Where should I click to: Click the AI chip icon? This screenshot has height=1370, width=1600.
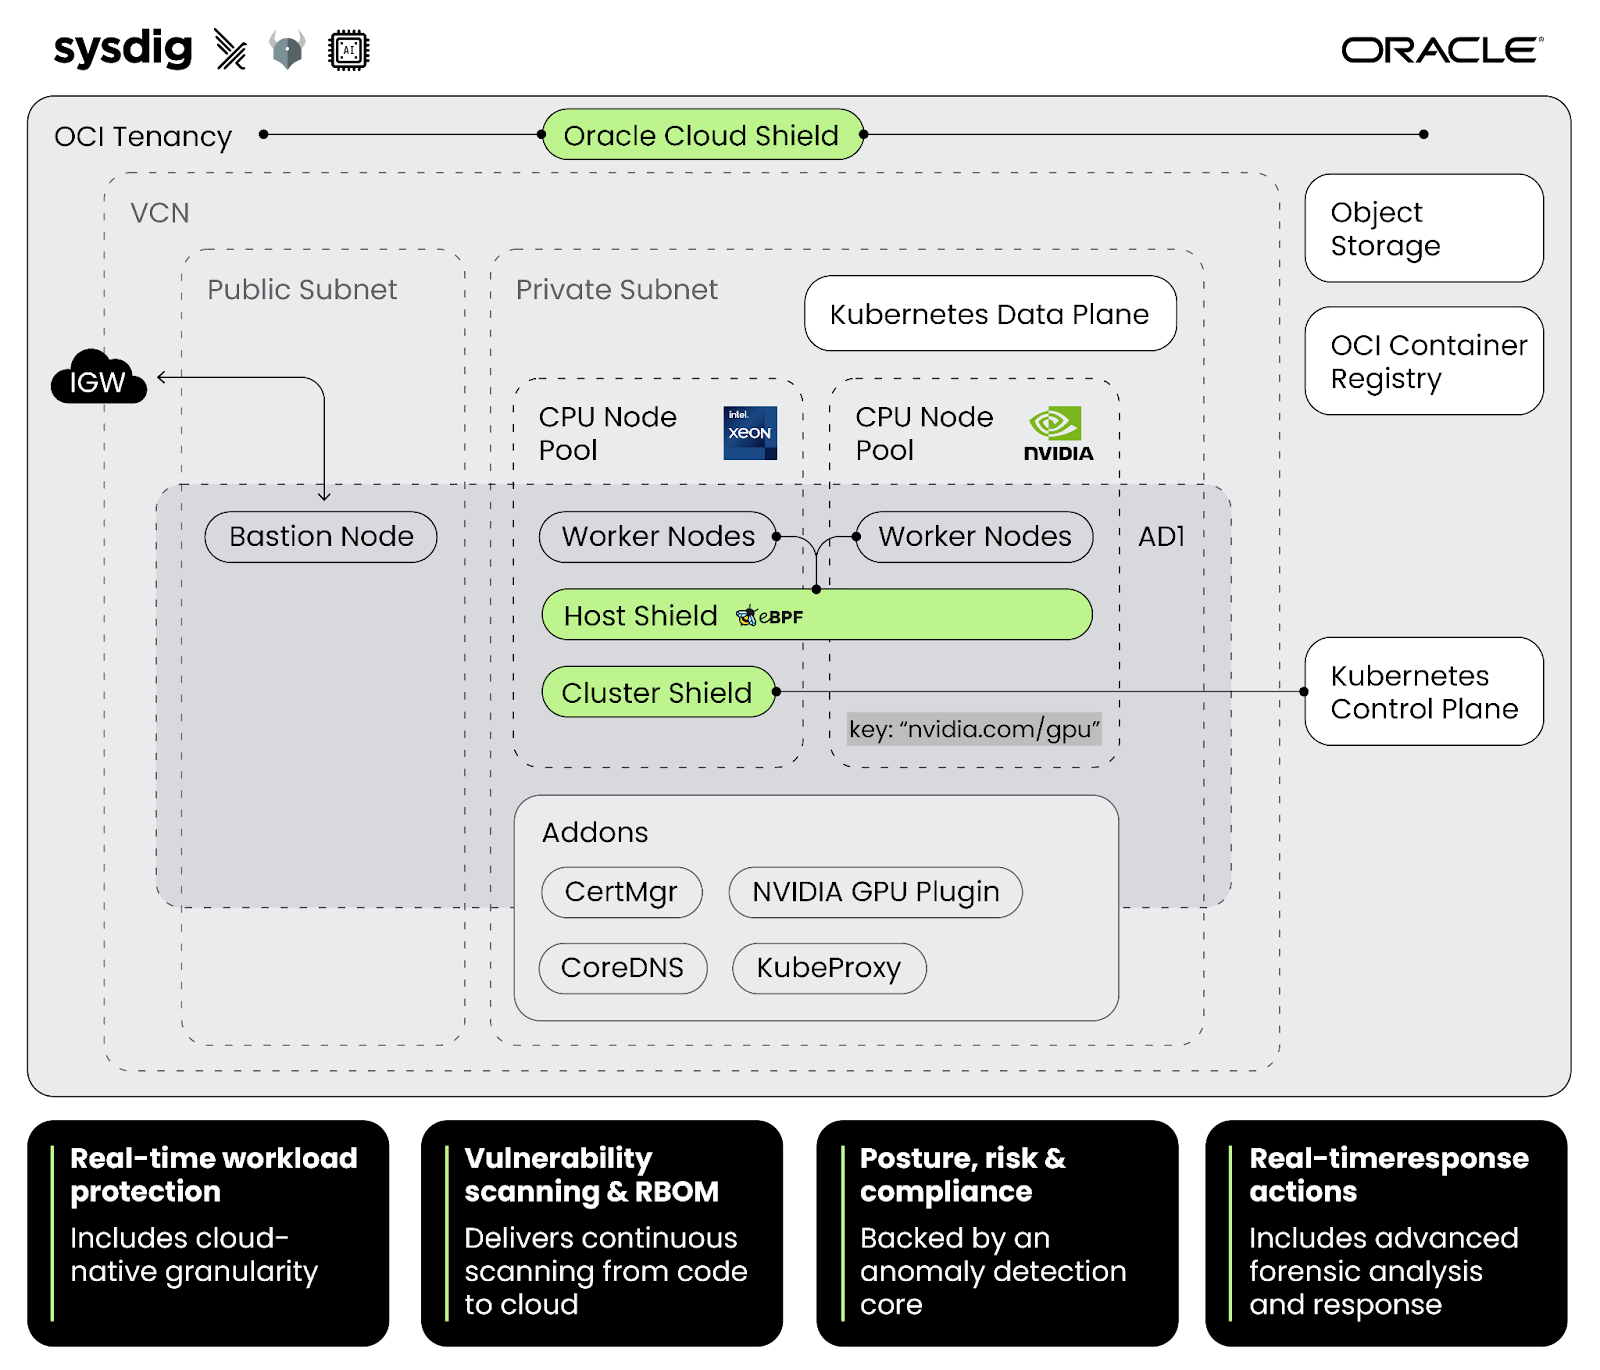pos(349,50)
